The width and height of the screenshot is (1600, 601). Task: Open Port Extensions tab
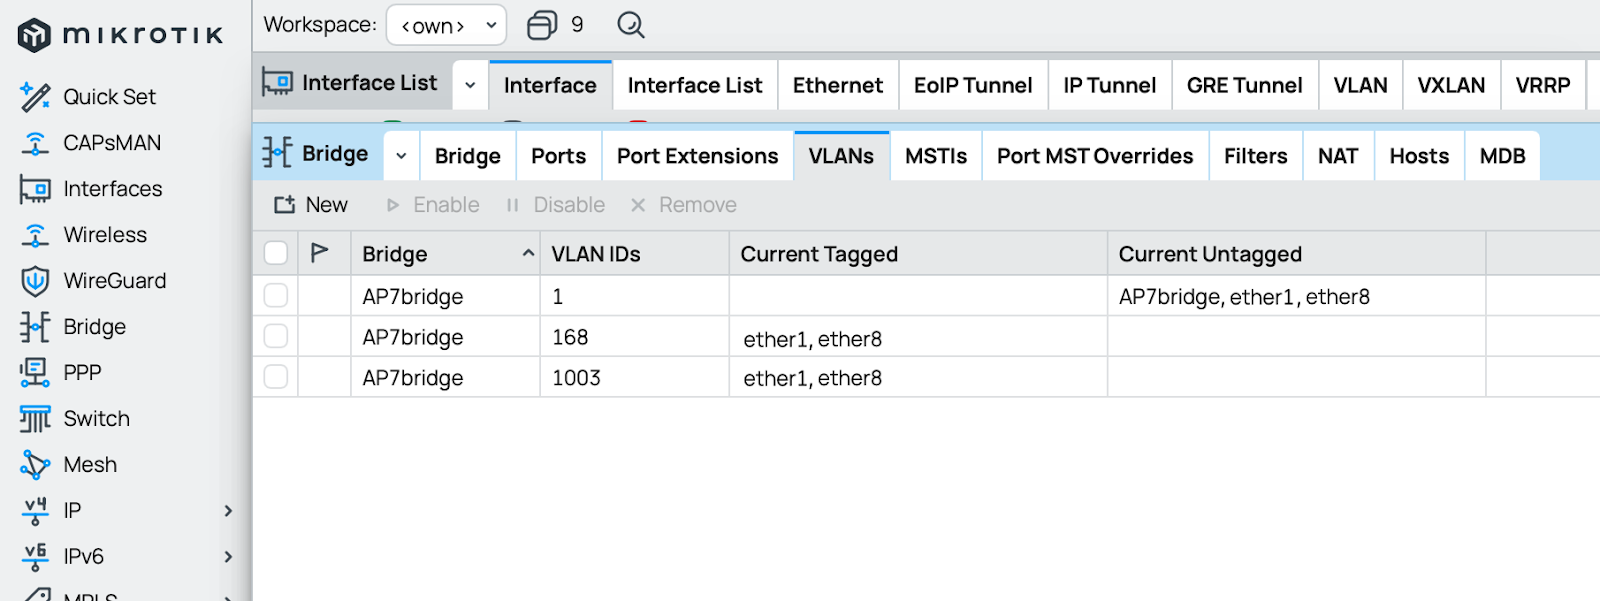(698, 156)
